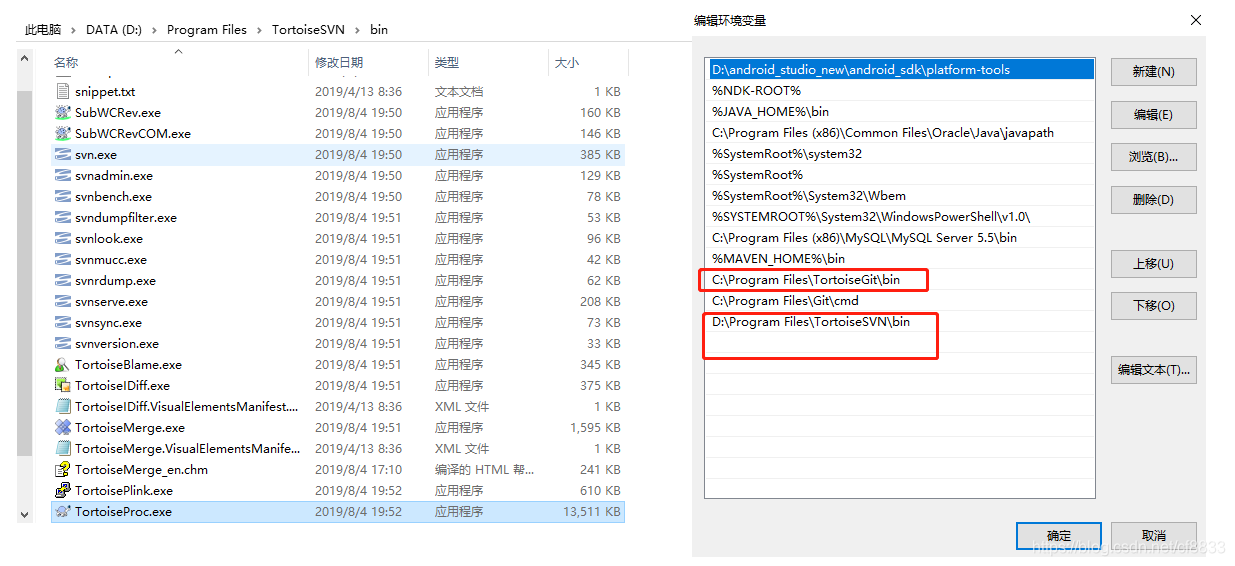Select the WindowsPowerShell\v1.0\ entry
1235x566 pixels.
click(900, 217)
